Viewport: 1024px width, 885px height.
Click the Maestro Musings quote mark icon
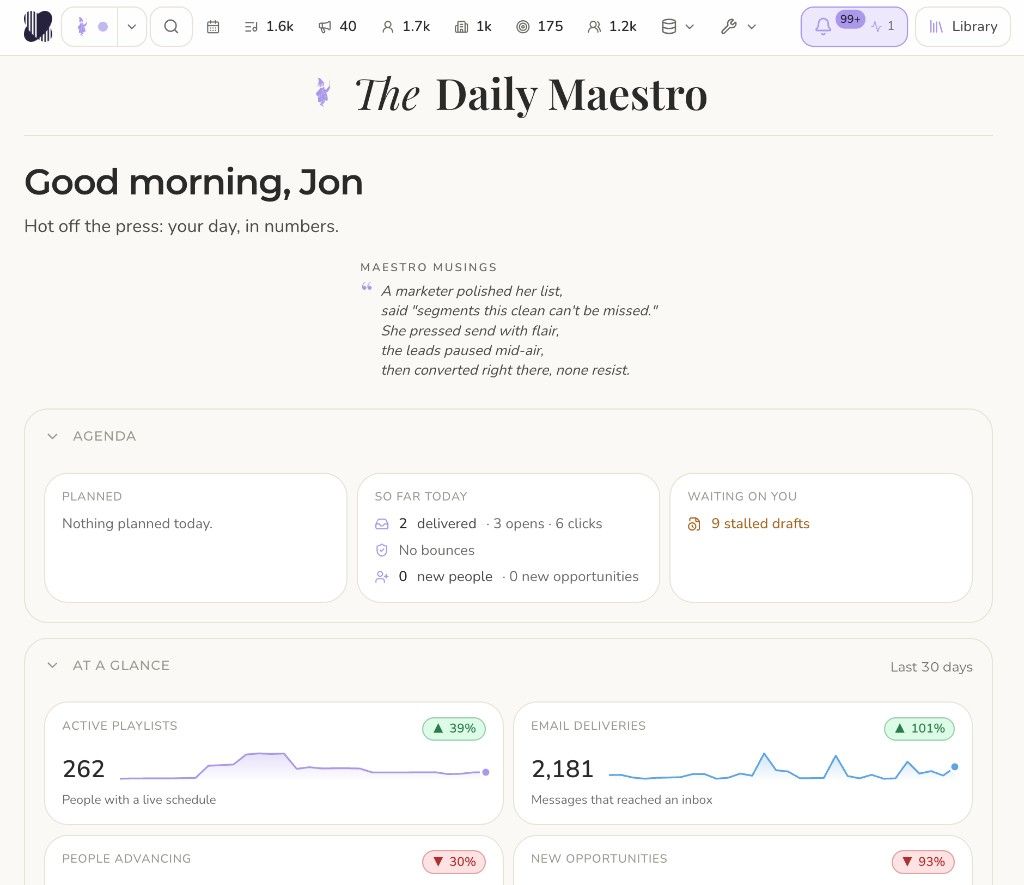[366, 287]
